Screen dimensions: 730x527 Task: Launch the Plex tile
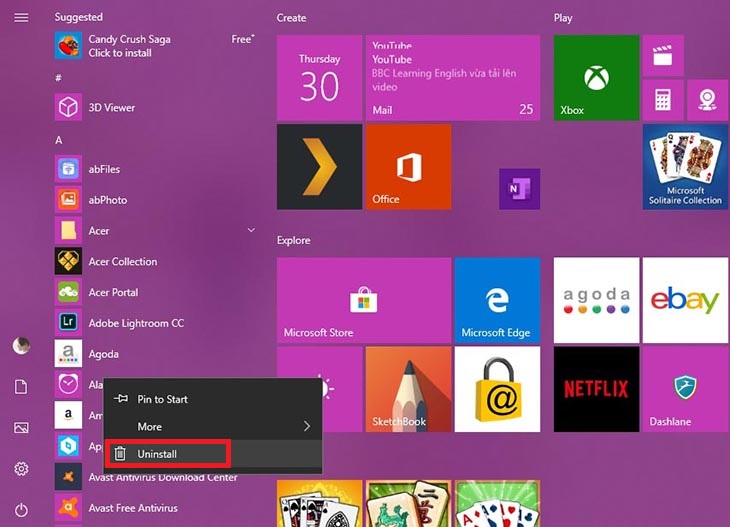[319, 167]
